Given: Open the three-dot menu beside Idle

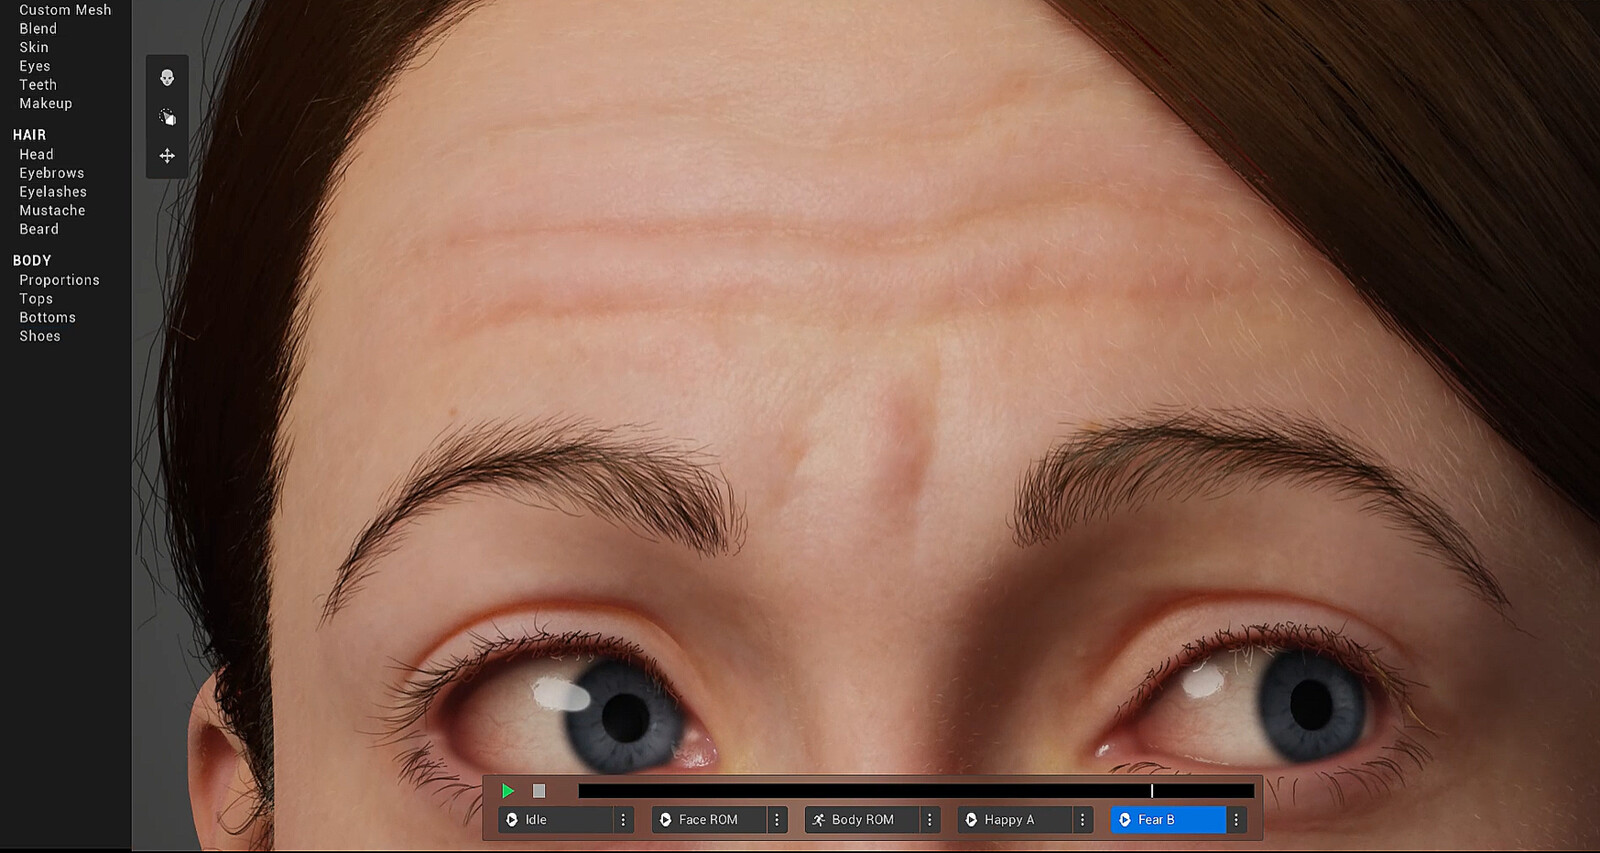Looking at the screenshot, I should [x=623, y=820].
